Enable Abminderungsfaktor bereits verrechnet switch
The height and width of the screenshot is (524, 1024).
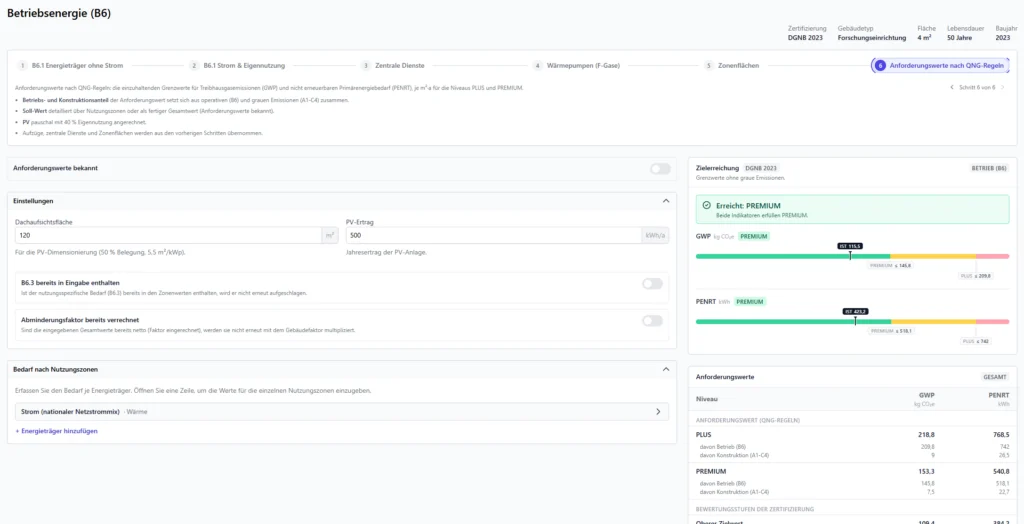pos(652,321)
